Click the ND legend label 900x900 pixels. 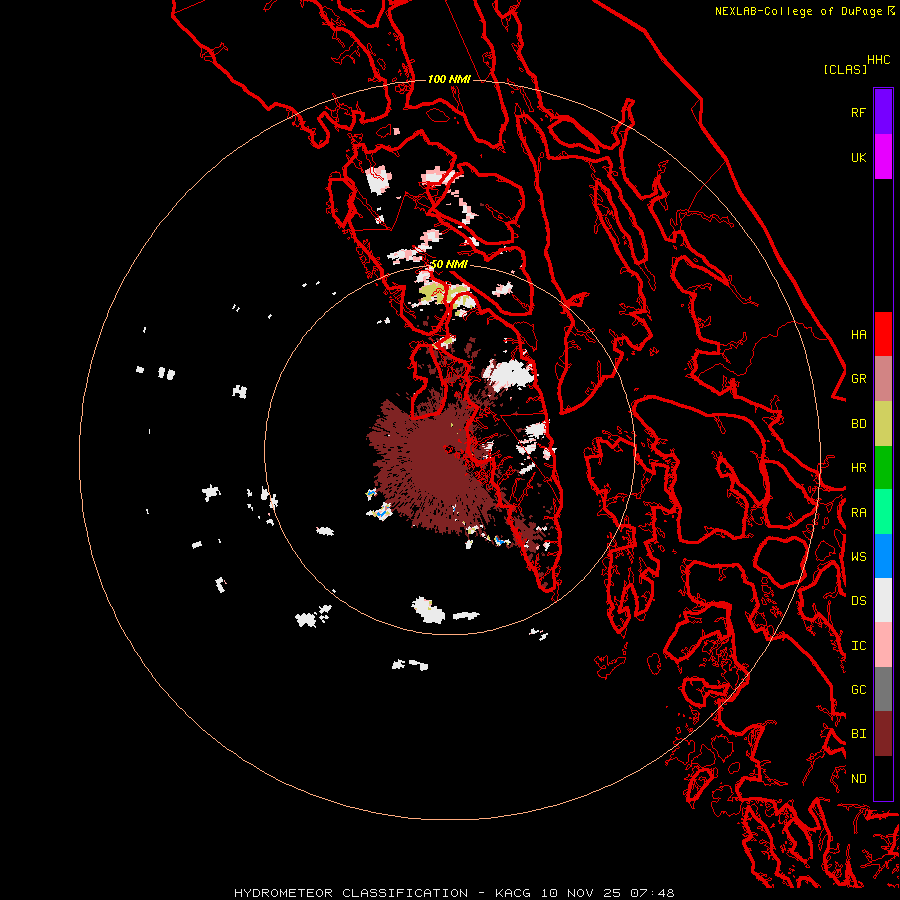858,779
